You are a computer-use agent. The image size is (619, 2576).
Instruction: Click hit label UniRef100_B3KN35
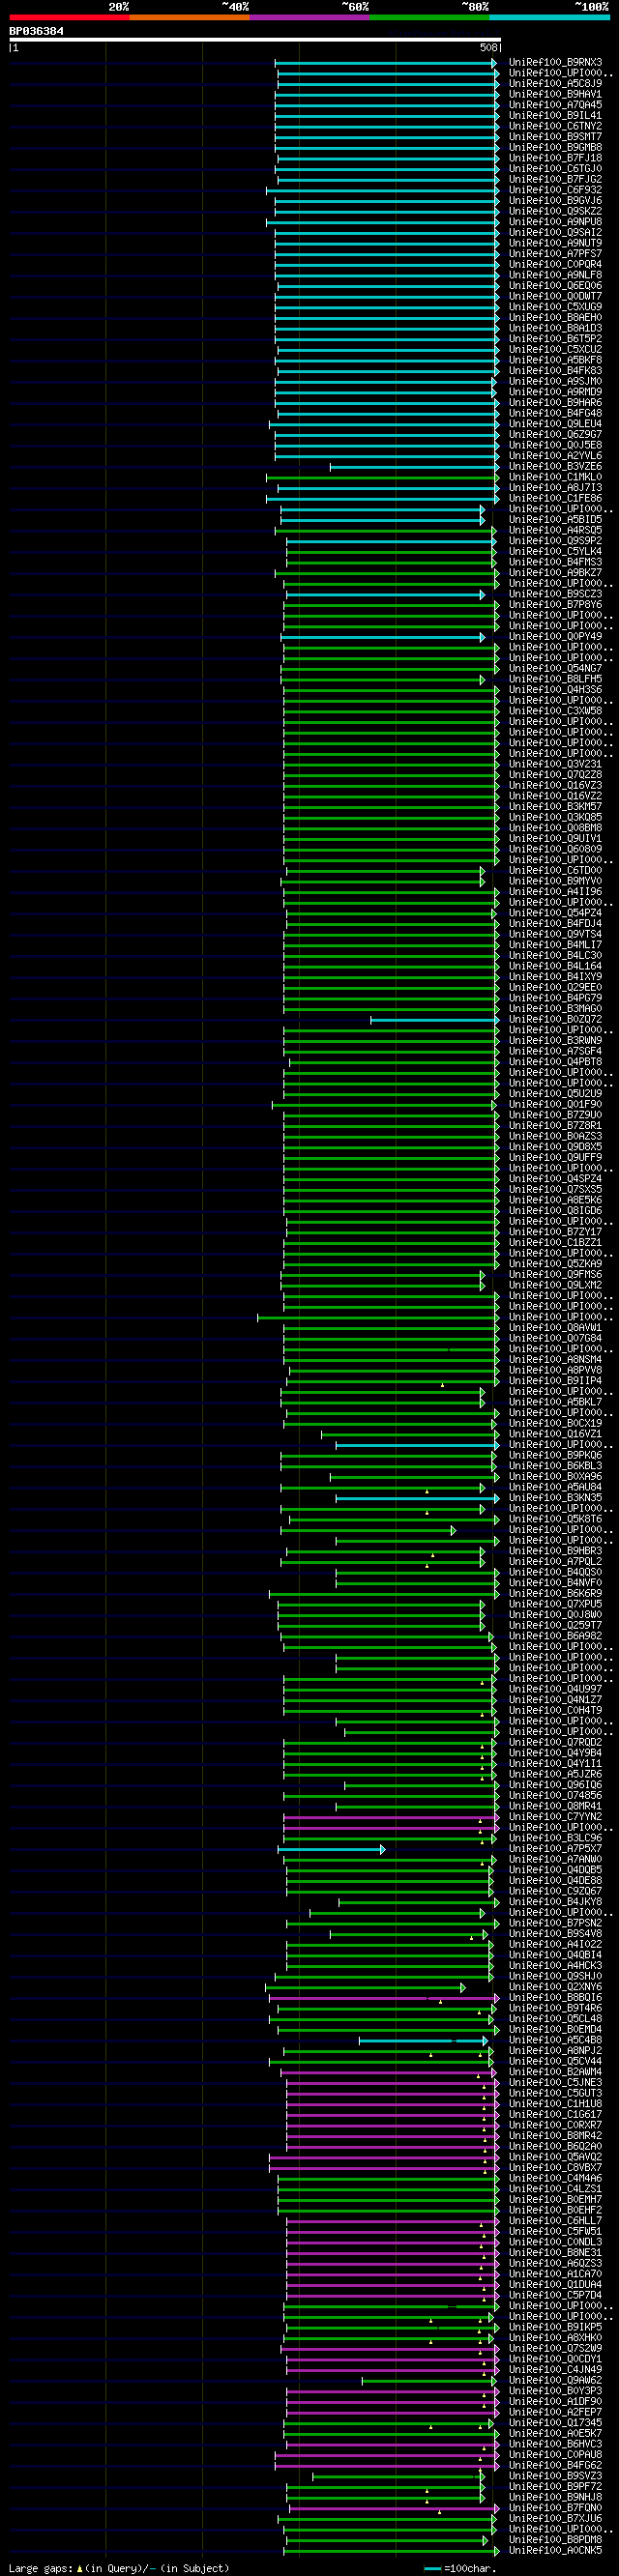(555, 1498)
